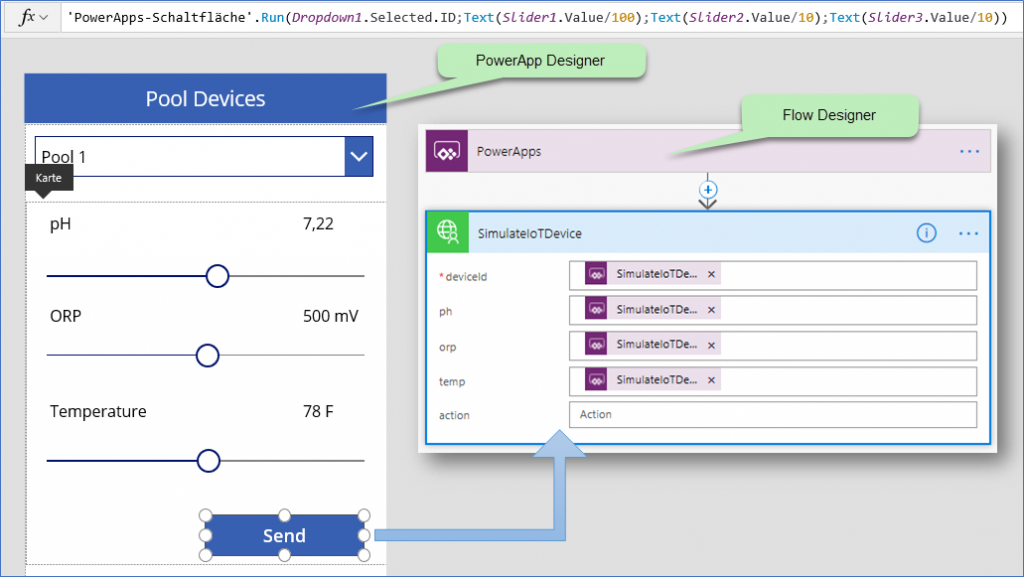Select the pH label

pyautogui.click(x=61, y=225)
